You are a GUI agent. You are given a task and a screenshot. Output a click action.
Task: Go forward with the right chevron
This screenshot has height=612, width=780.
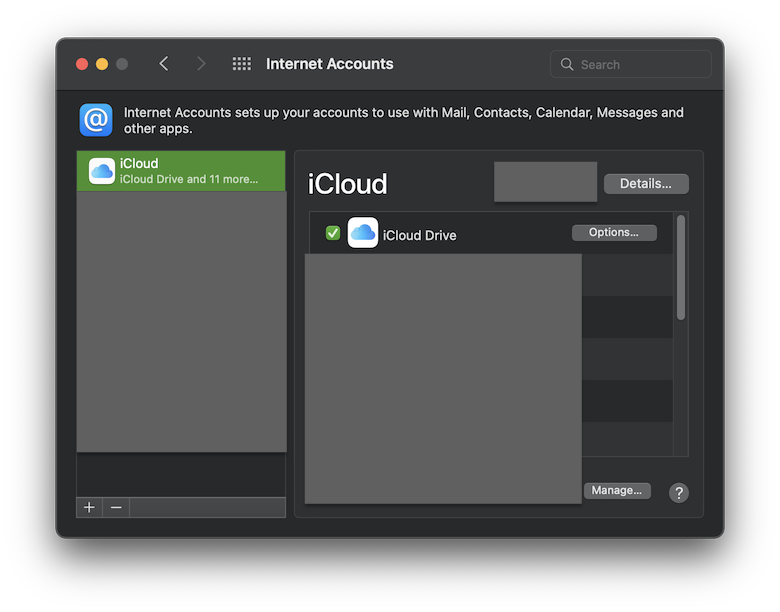201,64
